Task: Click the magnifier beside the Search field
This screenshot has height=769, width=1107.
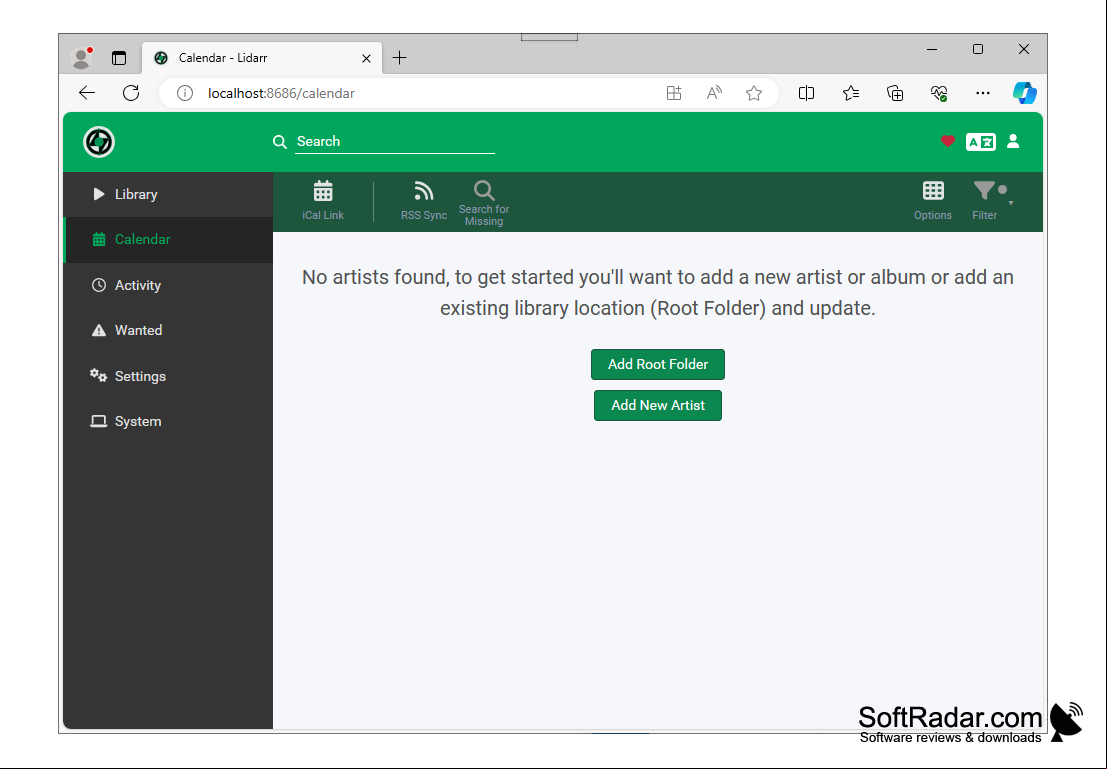Action: coord(280,142)
